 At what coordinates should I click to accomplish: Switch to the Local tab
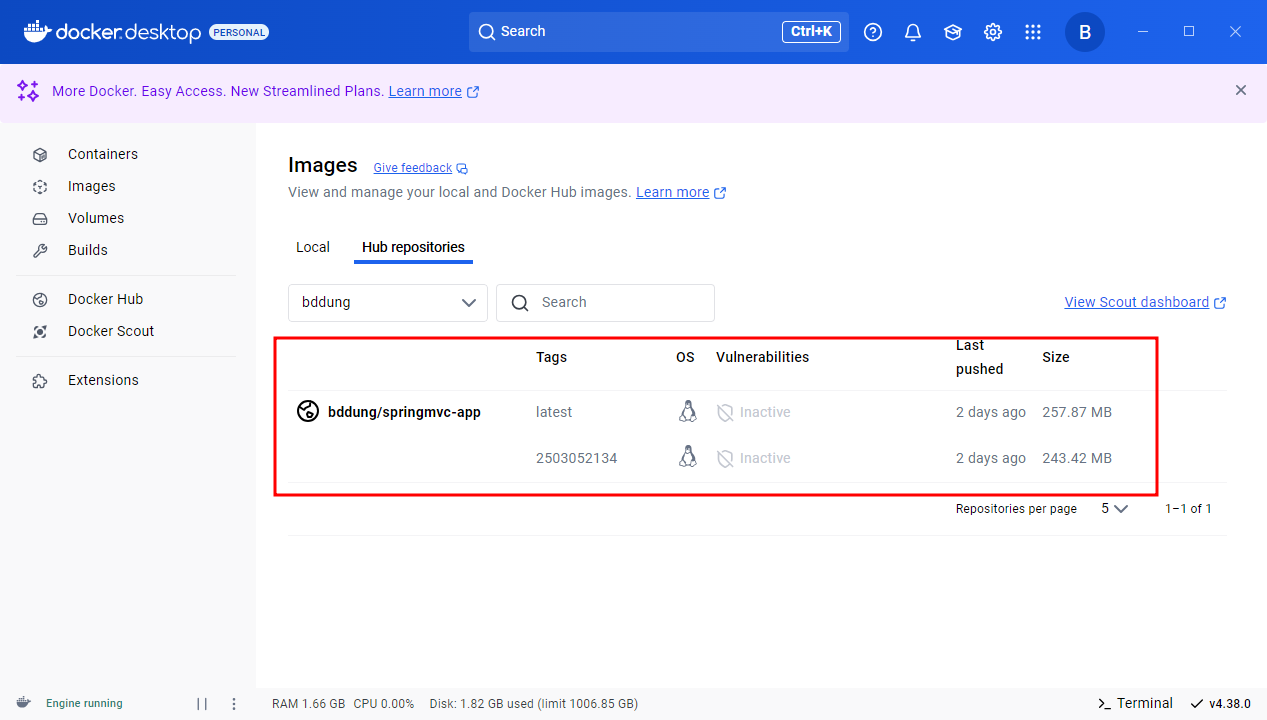(313, 247)
